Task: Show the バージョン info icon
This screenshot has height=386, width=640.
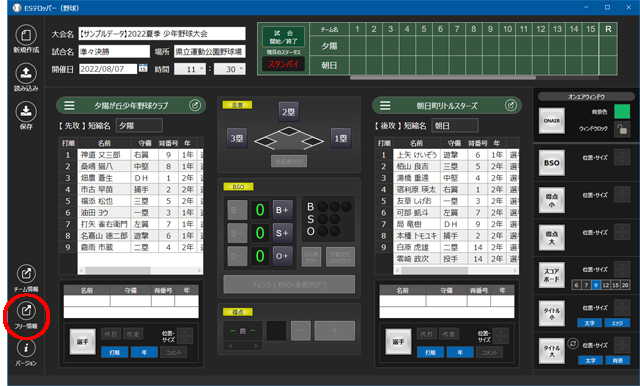Action: [26, 348]
